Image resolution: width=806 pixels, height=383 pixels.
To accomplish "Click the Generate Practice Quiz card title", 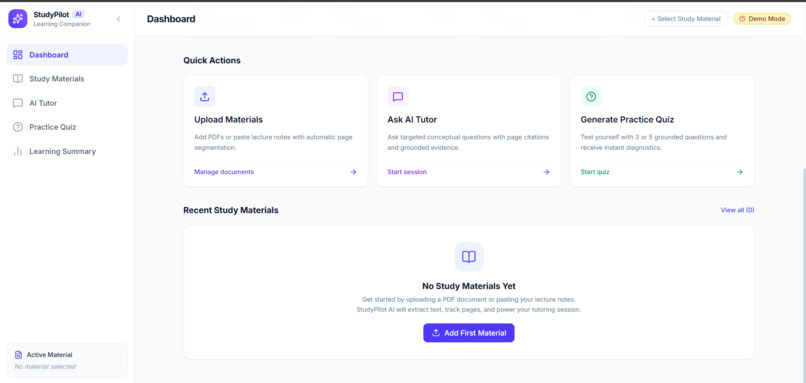I will coord(627,119).
